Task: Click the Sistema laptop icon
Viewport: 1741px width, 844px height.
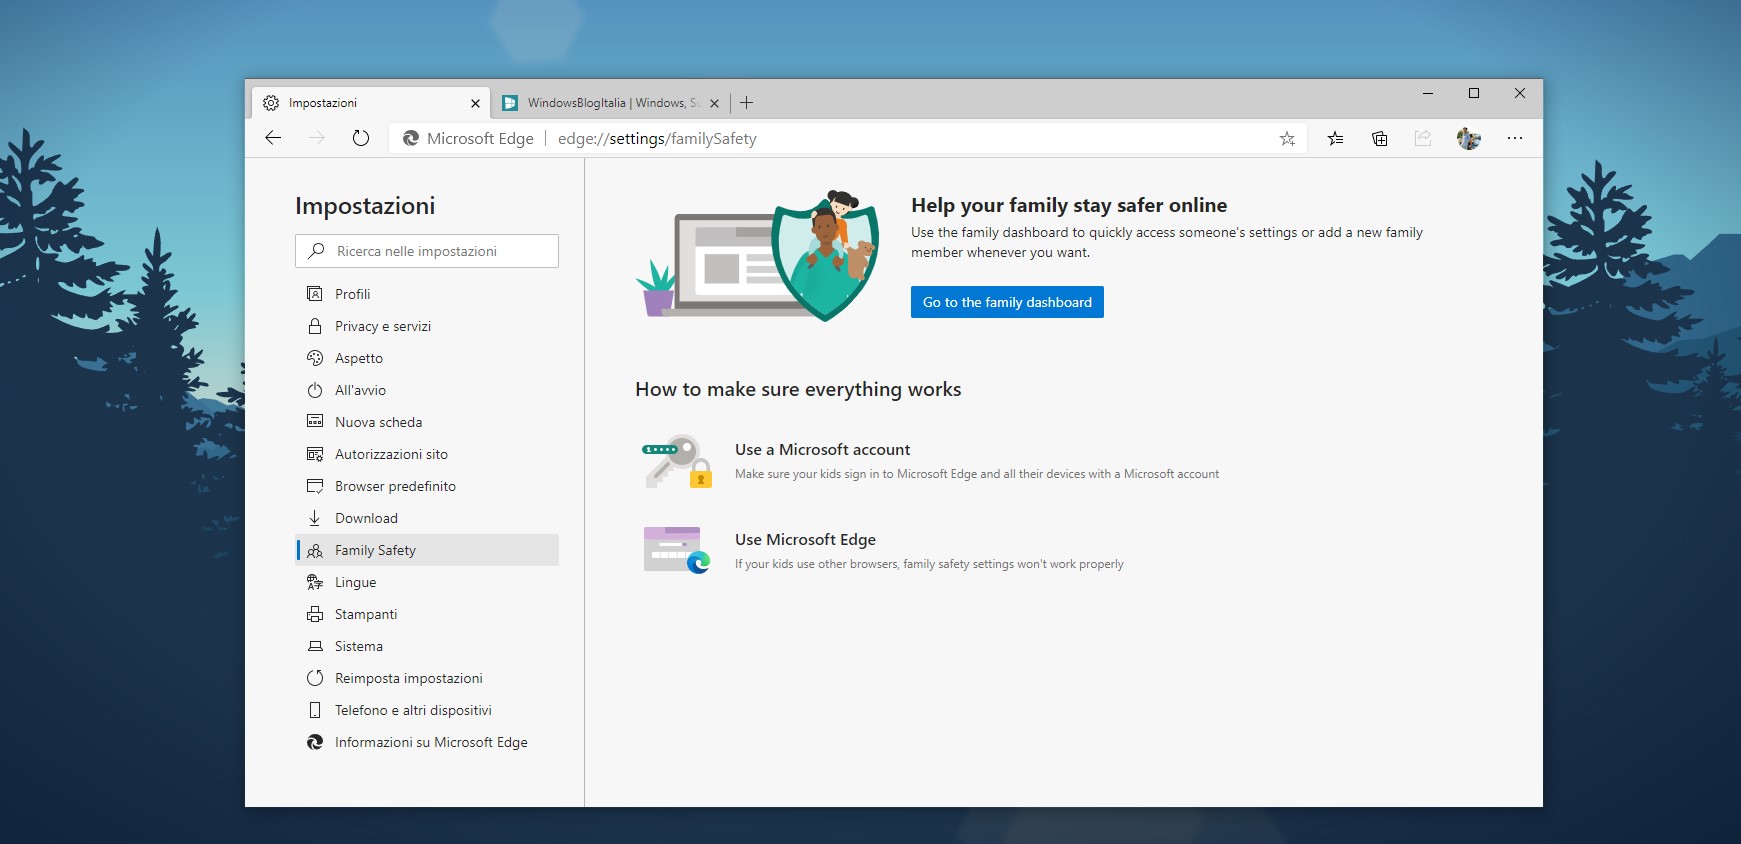Action: click(x=315, y=646)
